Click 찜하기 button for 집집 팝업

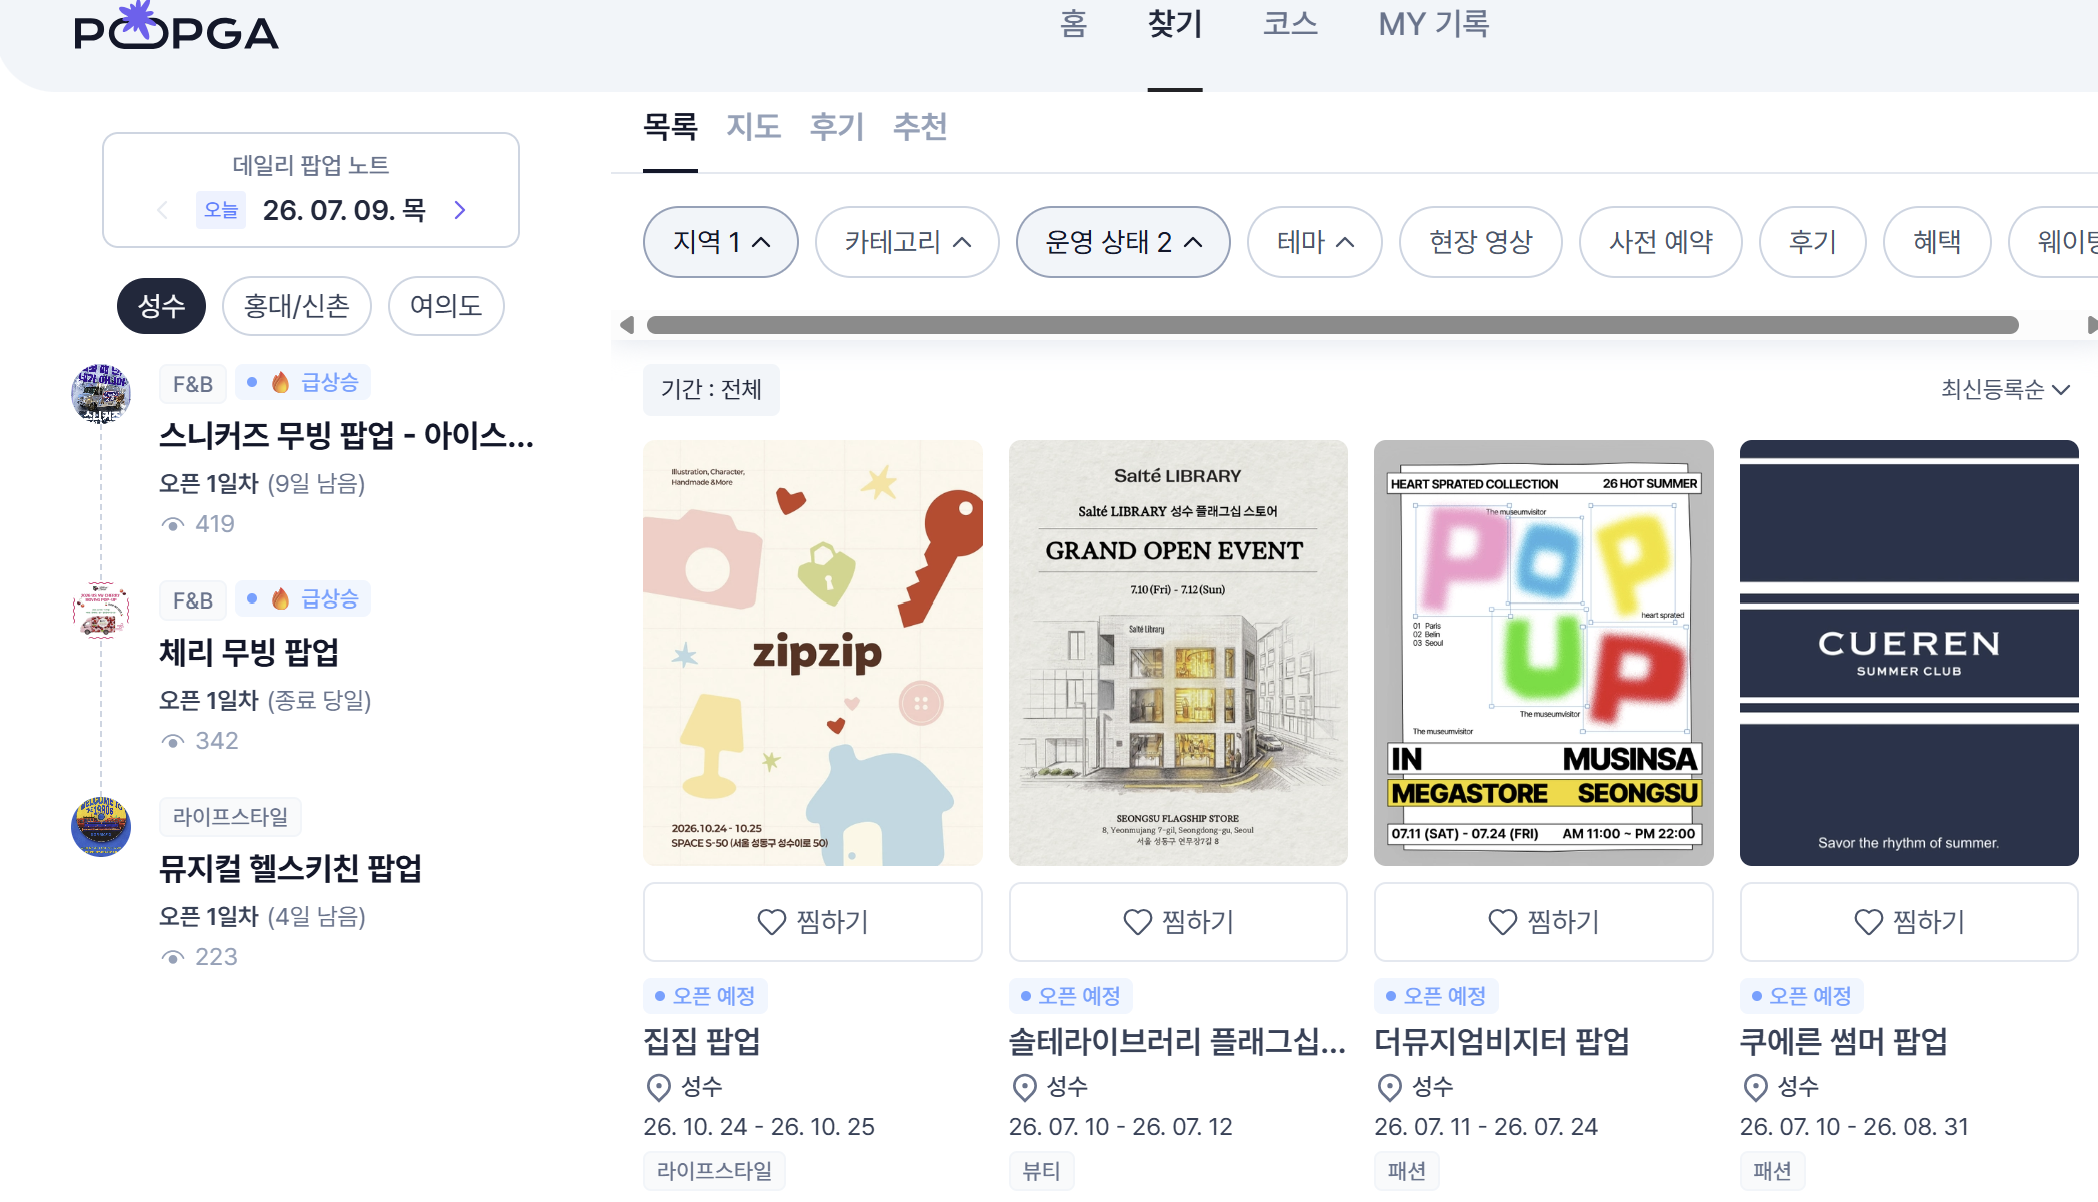point(813,922)
